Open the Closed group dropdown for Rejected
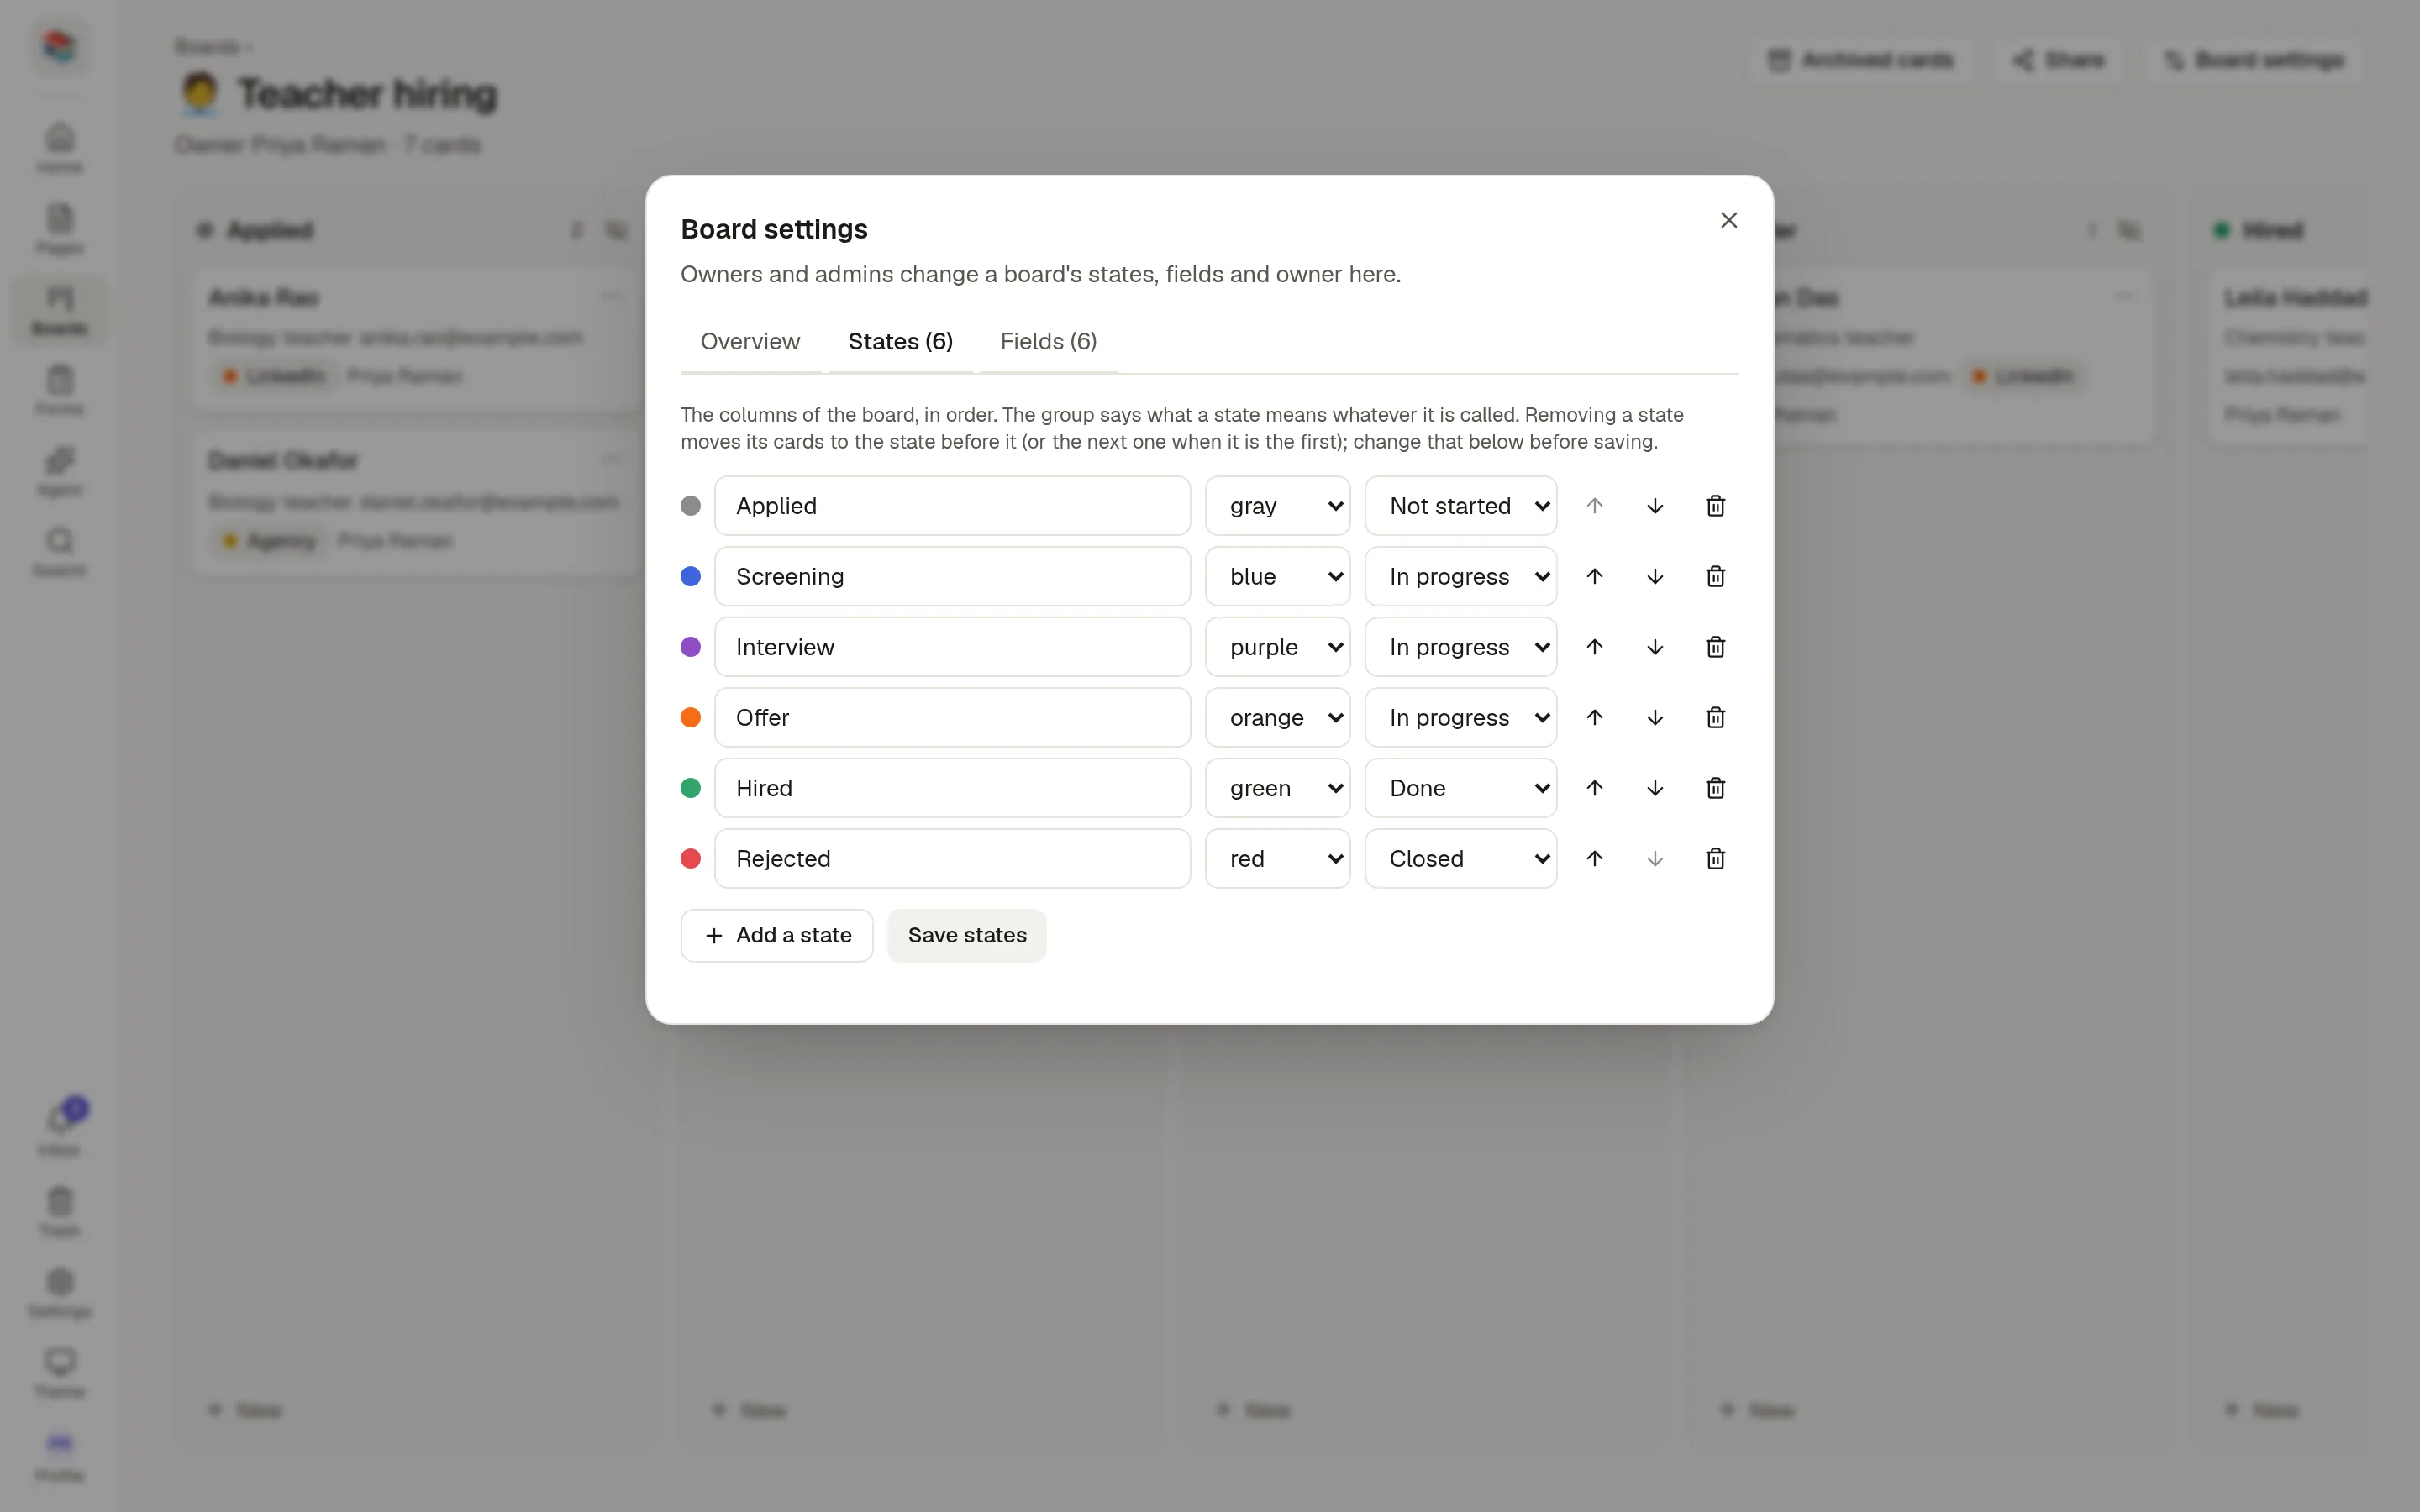The height and width of the screenshot is (1512, 2420). [x=1460, y=859]
